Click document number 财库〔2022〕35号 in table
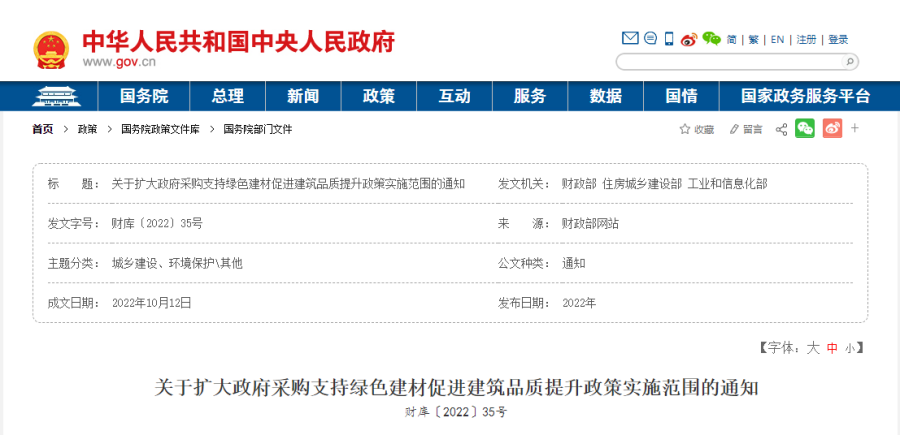Viewport: 900px width, 435px height. pyautogui.click(x=157, y=223)
